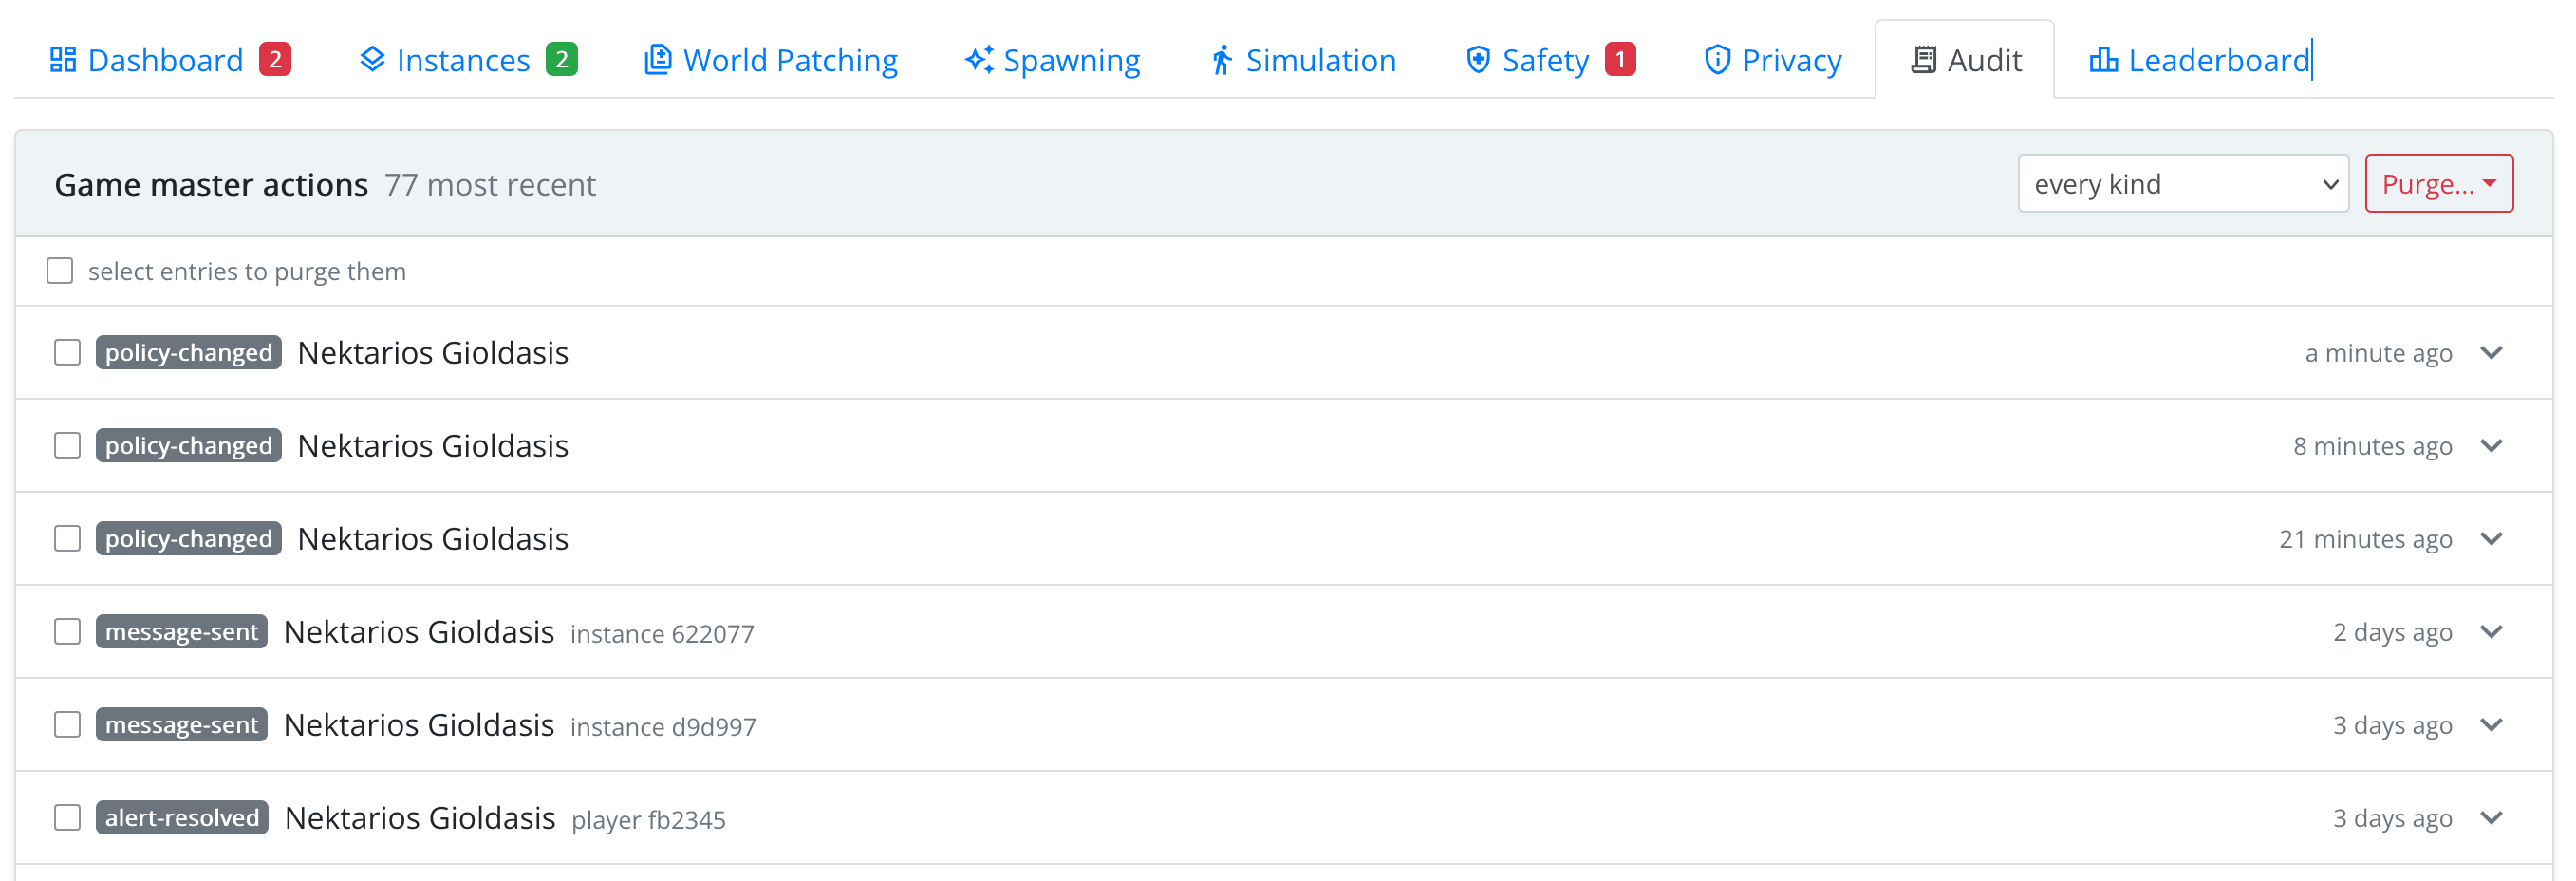Click the Safety shield icon

[x=1478, y=60]
